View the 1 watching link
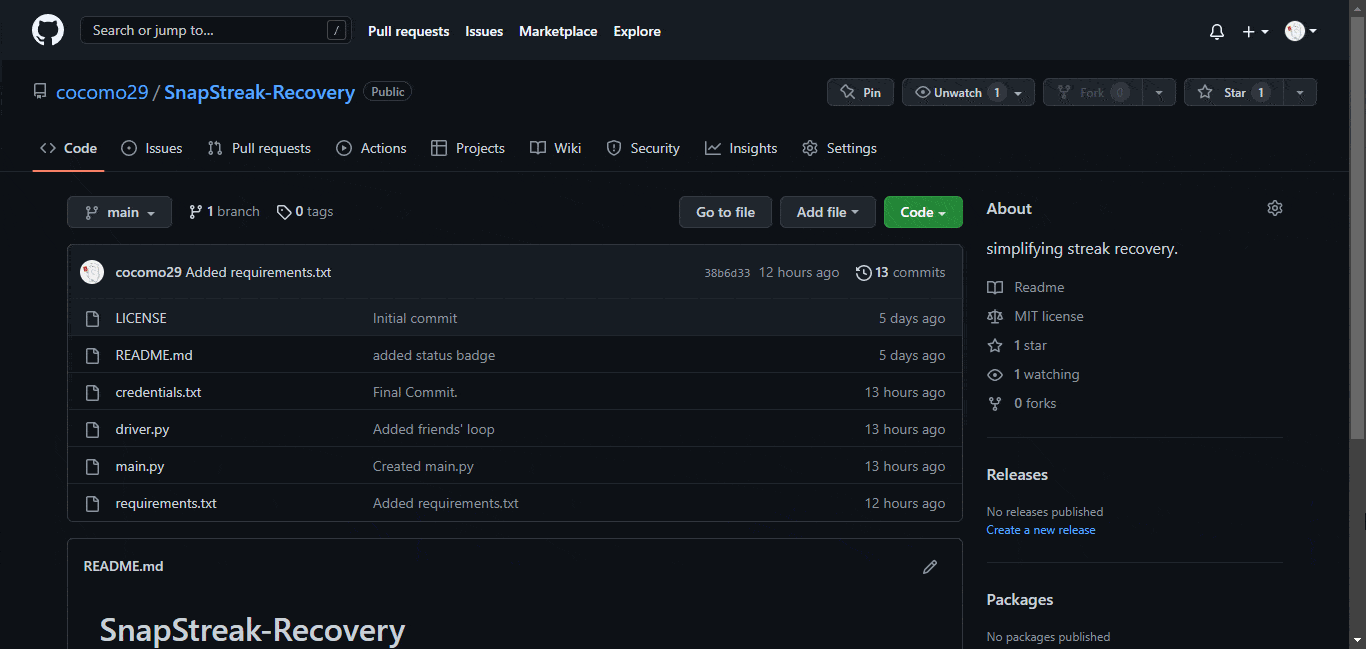This screenshot has height=649, width=1366. (1033, 374)
